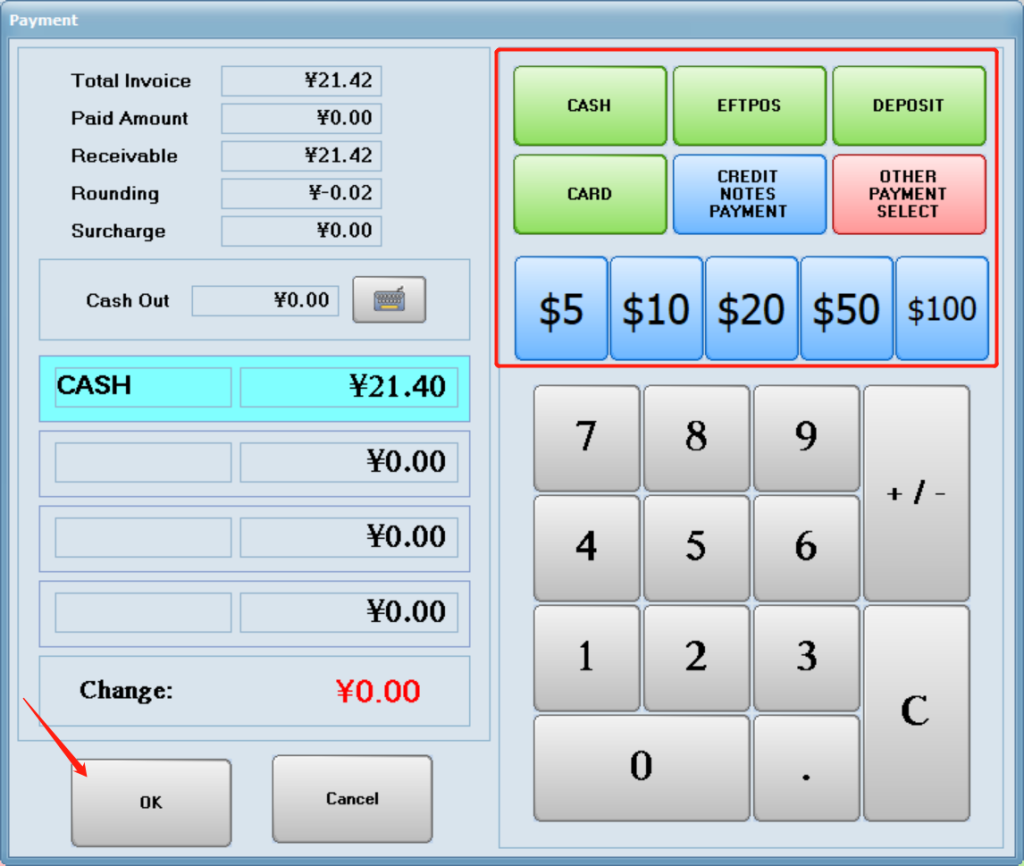Screen dimensions: 1024x866
Task: Select CASH payment method
Action: 589,106
